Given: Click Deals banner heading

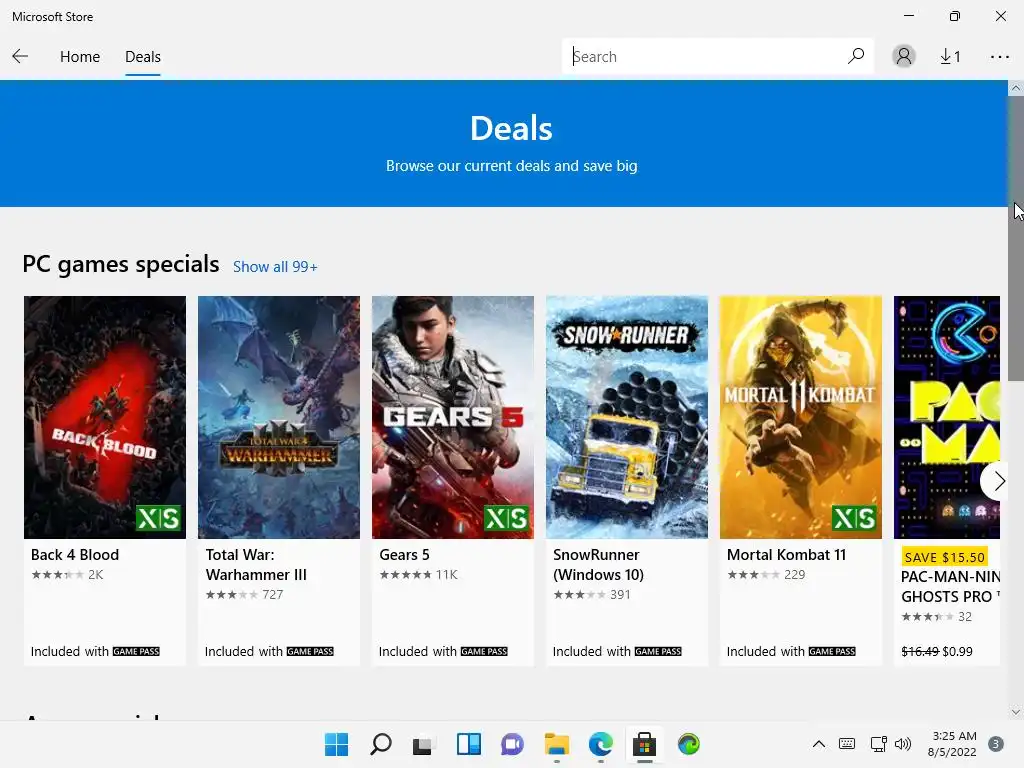Looking at the screenshot, I should [x=511, y=128].
